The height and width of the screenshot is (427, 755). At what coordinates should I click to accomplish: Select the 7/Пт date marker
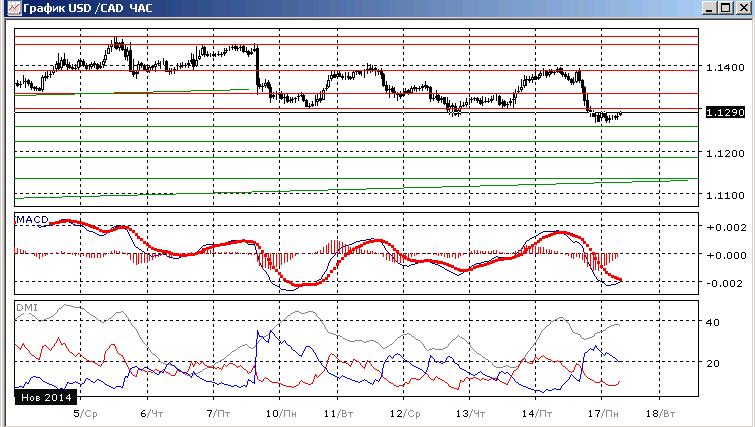[218, 414]
